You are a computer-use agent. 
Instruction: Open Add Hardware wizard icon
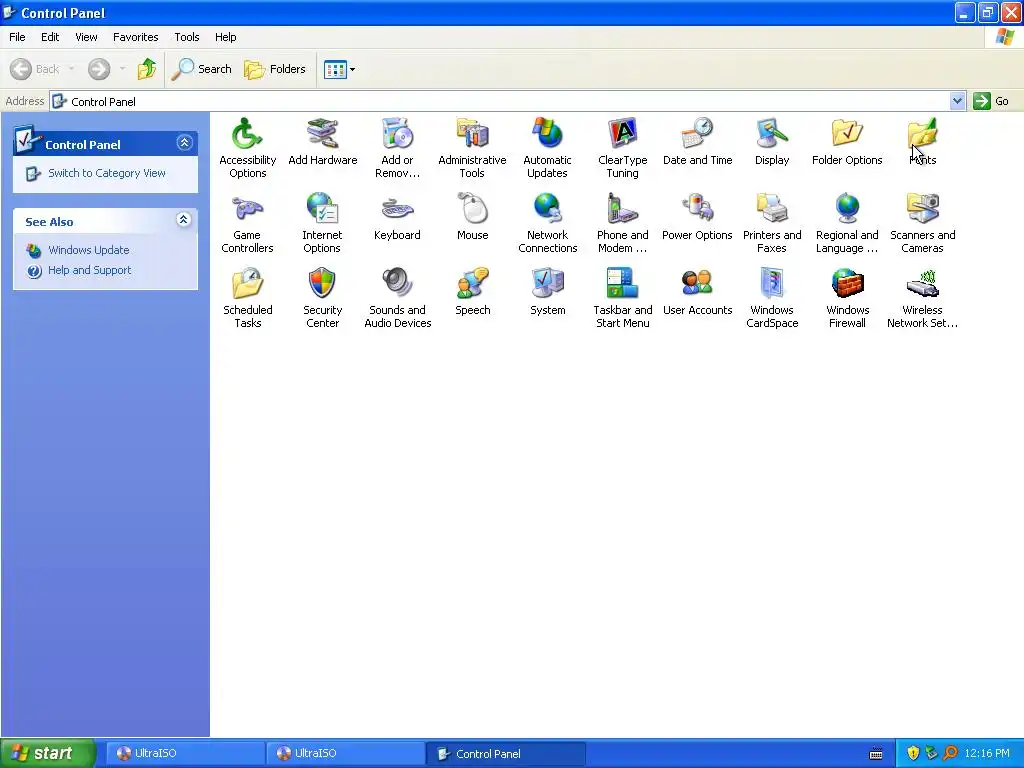[x=322, y=134]
